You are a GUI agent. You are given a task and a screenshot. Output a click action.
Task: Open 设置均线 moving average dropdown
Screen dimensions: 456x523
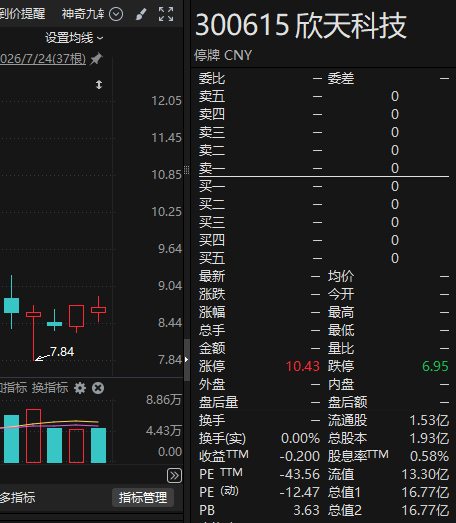(74, 38)
